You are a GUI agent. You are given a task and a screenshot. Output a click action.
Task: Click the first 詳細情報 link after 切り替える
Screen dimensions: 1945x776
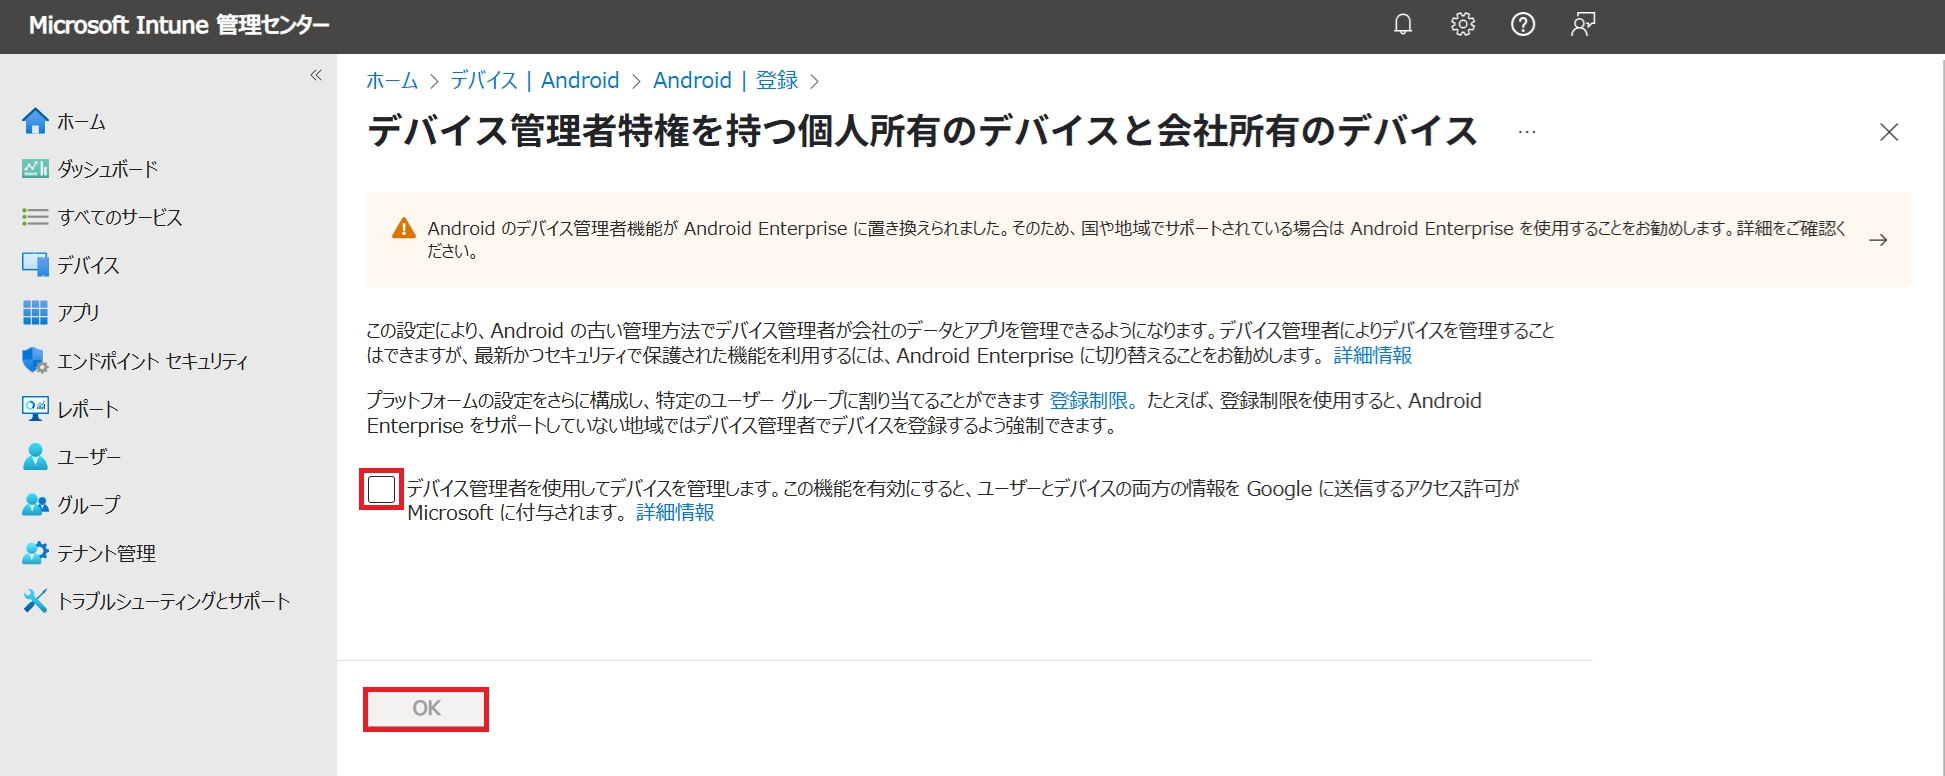tap(1373, 355)
